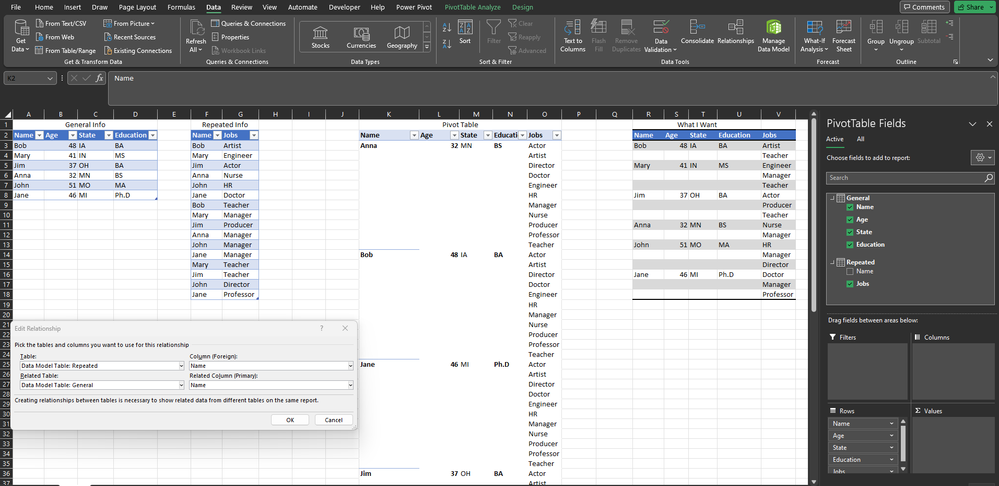Switch to the PivotTable Analyze tab
The width and height of the screenshot is (999, 486).
474,7
